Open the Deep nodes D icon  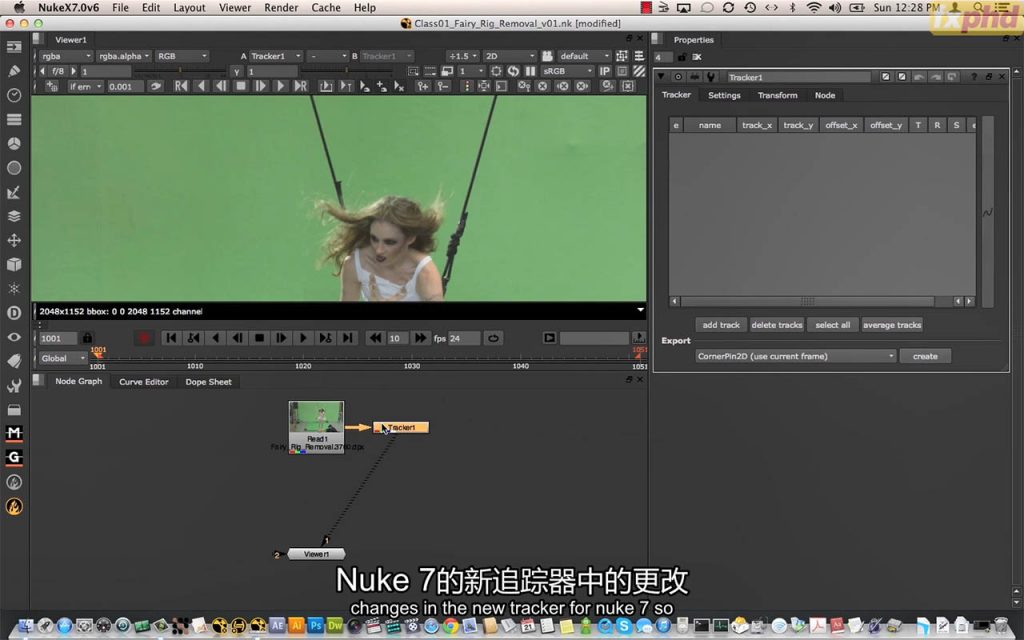click(x=14, y=313)
